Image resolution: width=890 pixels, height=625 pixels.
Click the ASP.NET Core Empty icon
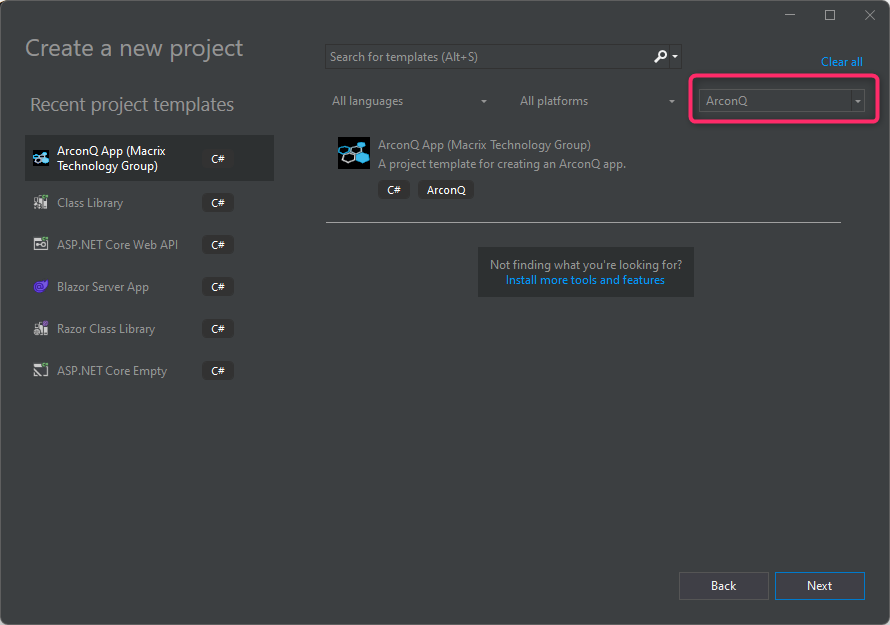40,371
